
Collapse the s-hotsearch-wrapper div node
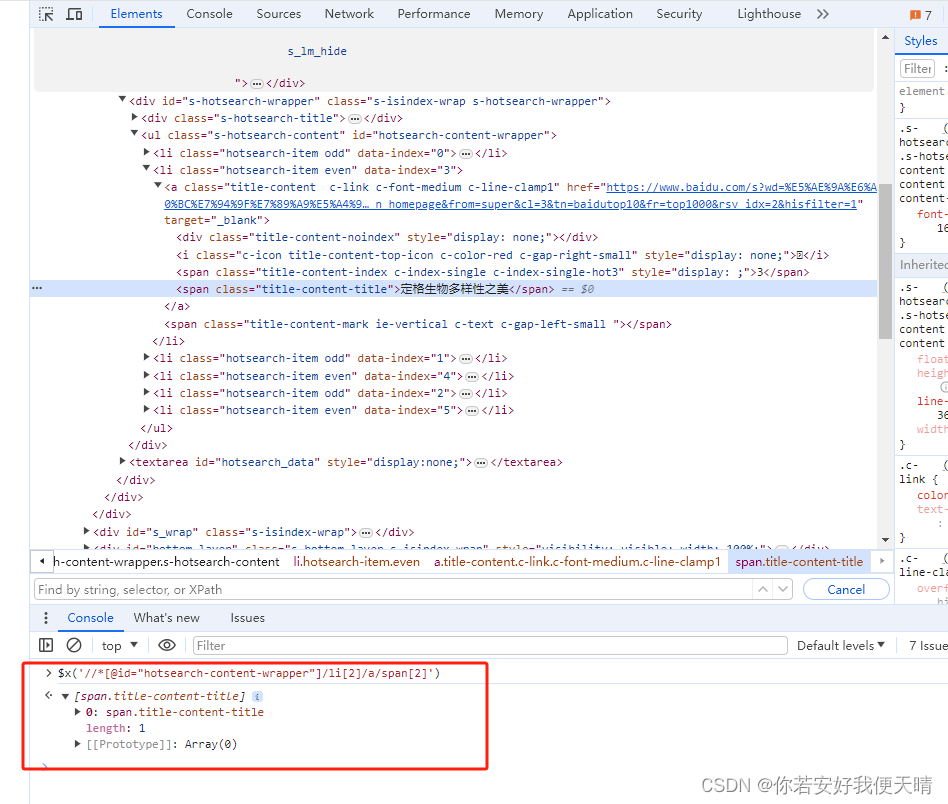point(122,100)
